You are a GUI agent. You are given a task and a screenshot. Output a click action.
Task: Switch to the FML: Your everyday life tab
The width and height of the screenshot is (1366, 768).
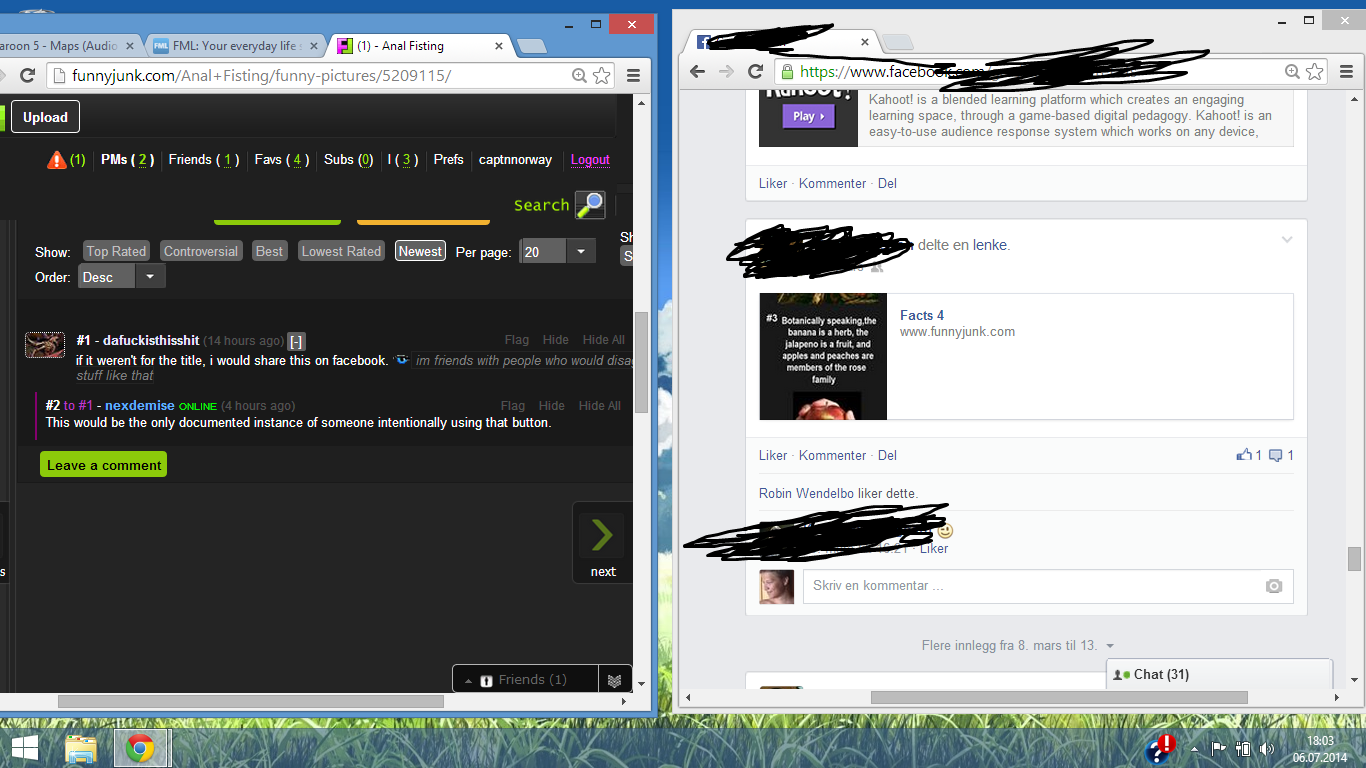pos(238,46)
